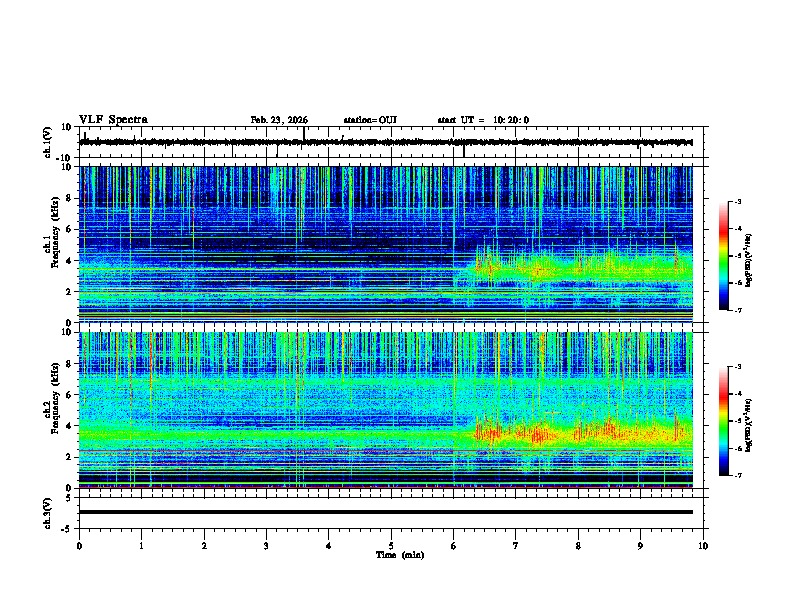
Task: Click the time axis tick label "3"
Action: tap(266, 546)
